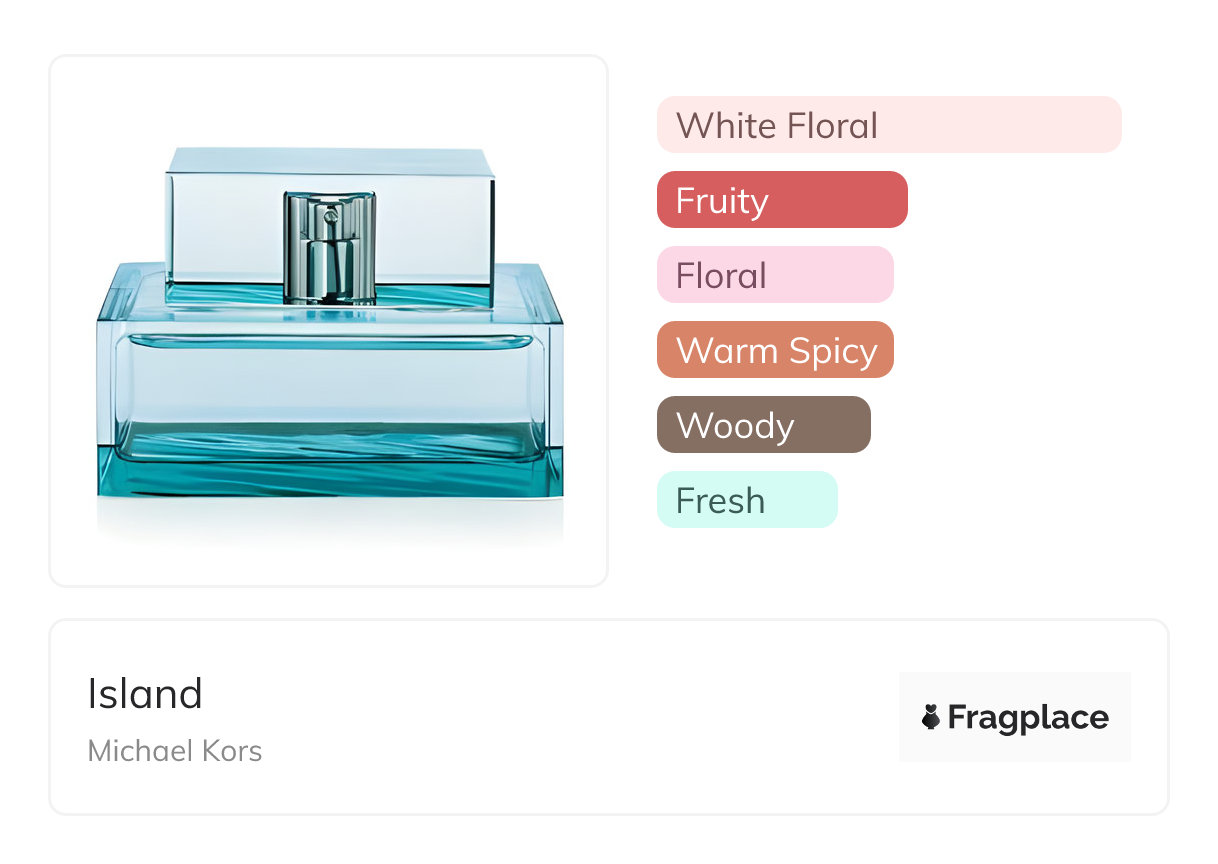Click the teal liquid base of bottle
This screenshot has width=1218, height=864.
329,470
